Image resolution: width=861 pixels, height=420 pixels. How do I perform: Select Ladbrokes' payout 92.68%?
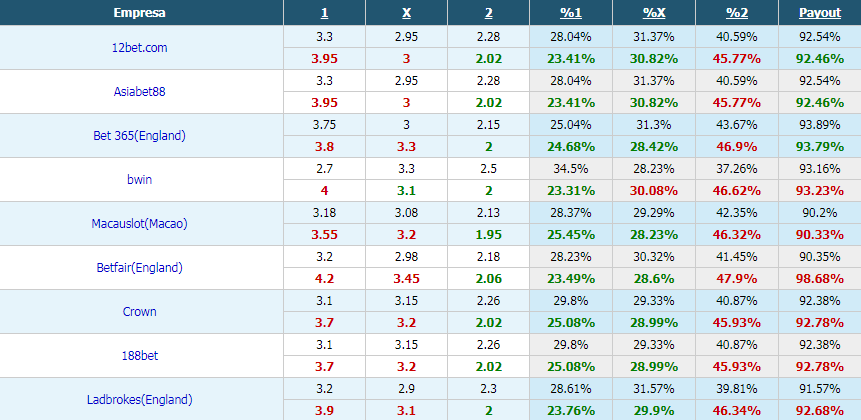point(820,410)
